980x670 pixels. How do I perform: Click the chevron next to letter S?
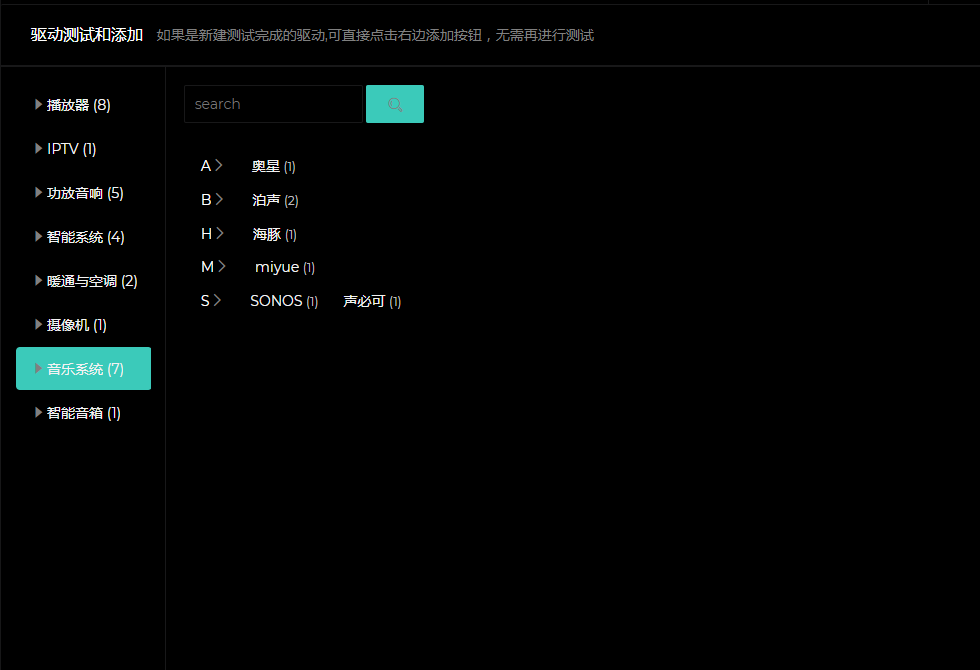pyautogui.click(x=218, y=300)
